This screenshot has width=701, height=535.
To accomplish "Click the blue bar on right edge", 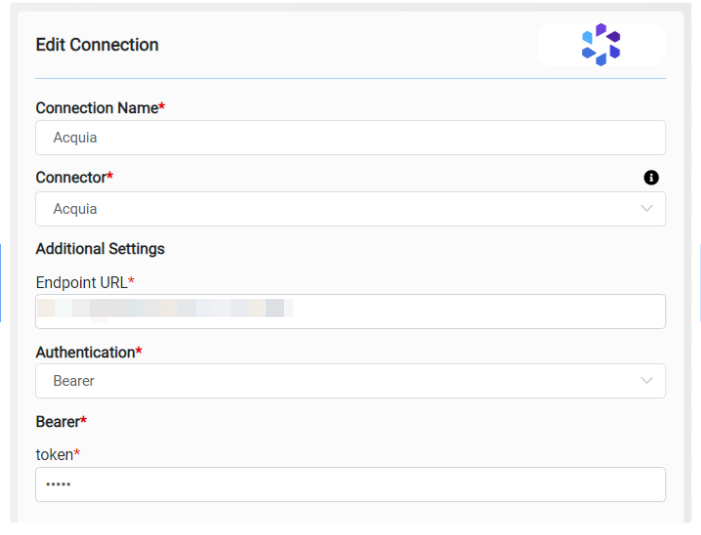I will (x=699, y=282).
